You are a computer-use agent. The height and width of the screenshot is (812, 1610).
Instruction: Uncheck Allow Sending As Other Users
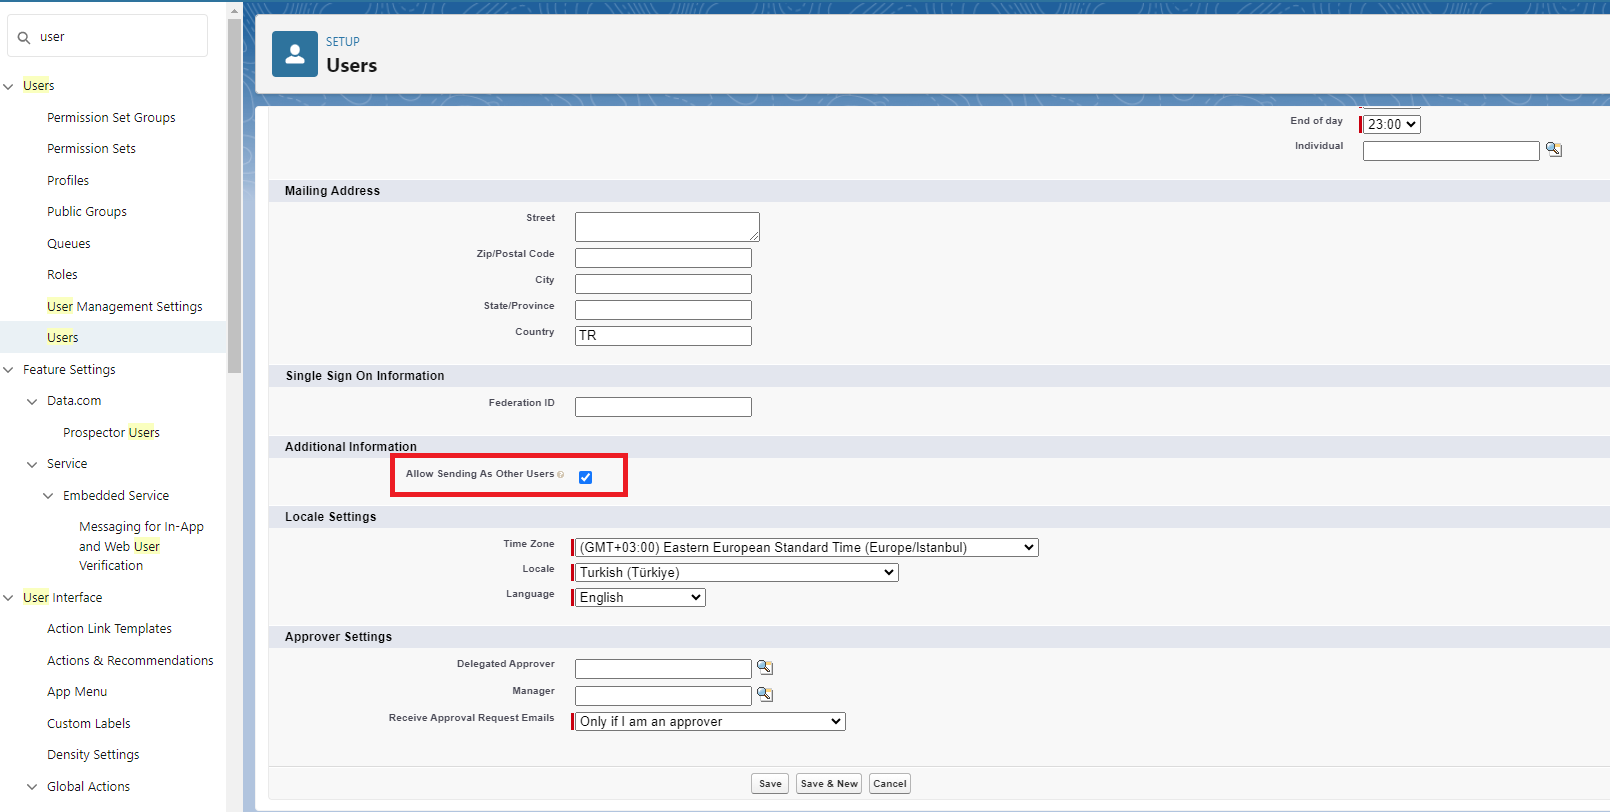pyautogui.click(x=585, y=477)
